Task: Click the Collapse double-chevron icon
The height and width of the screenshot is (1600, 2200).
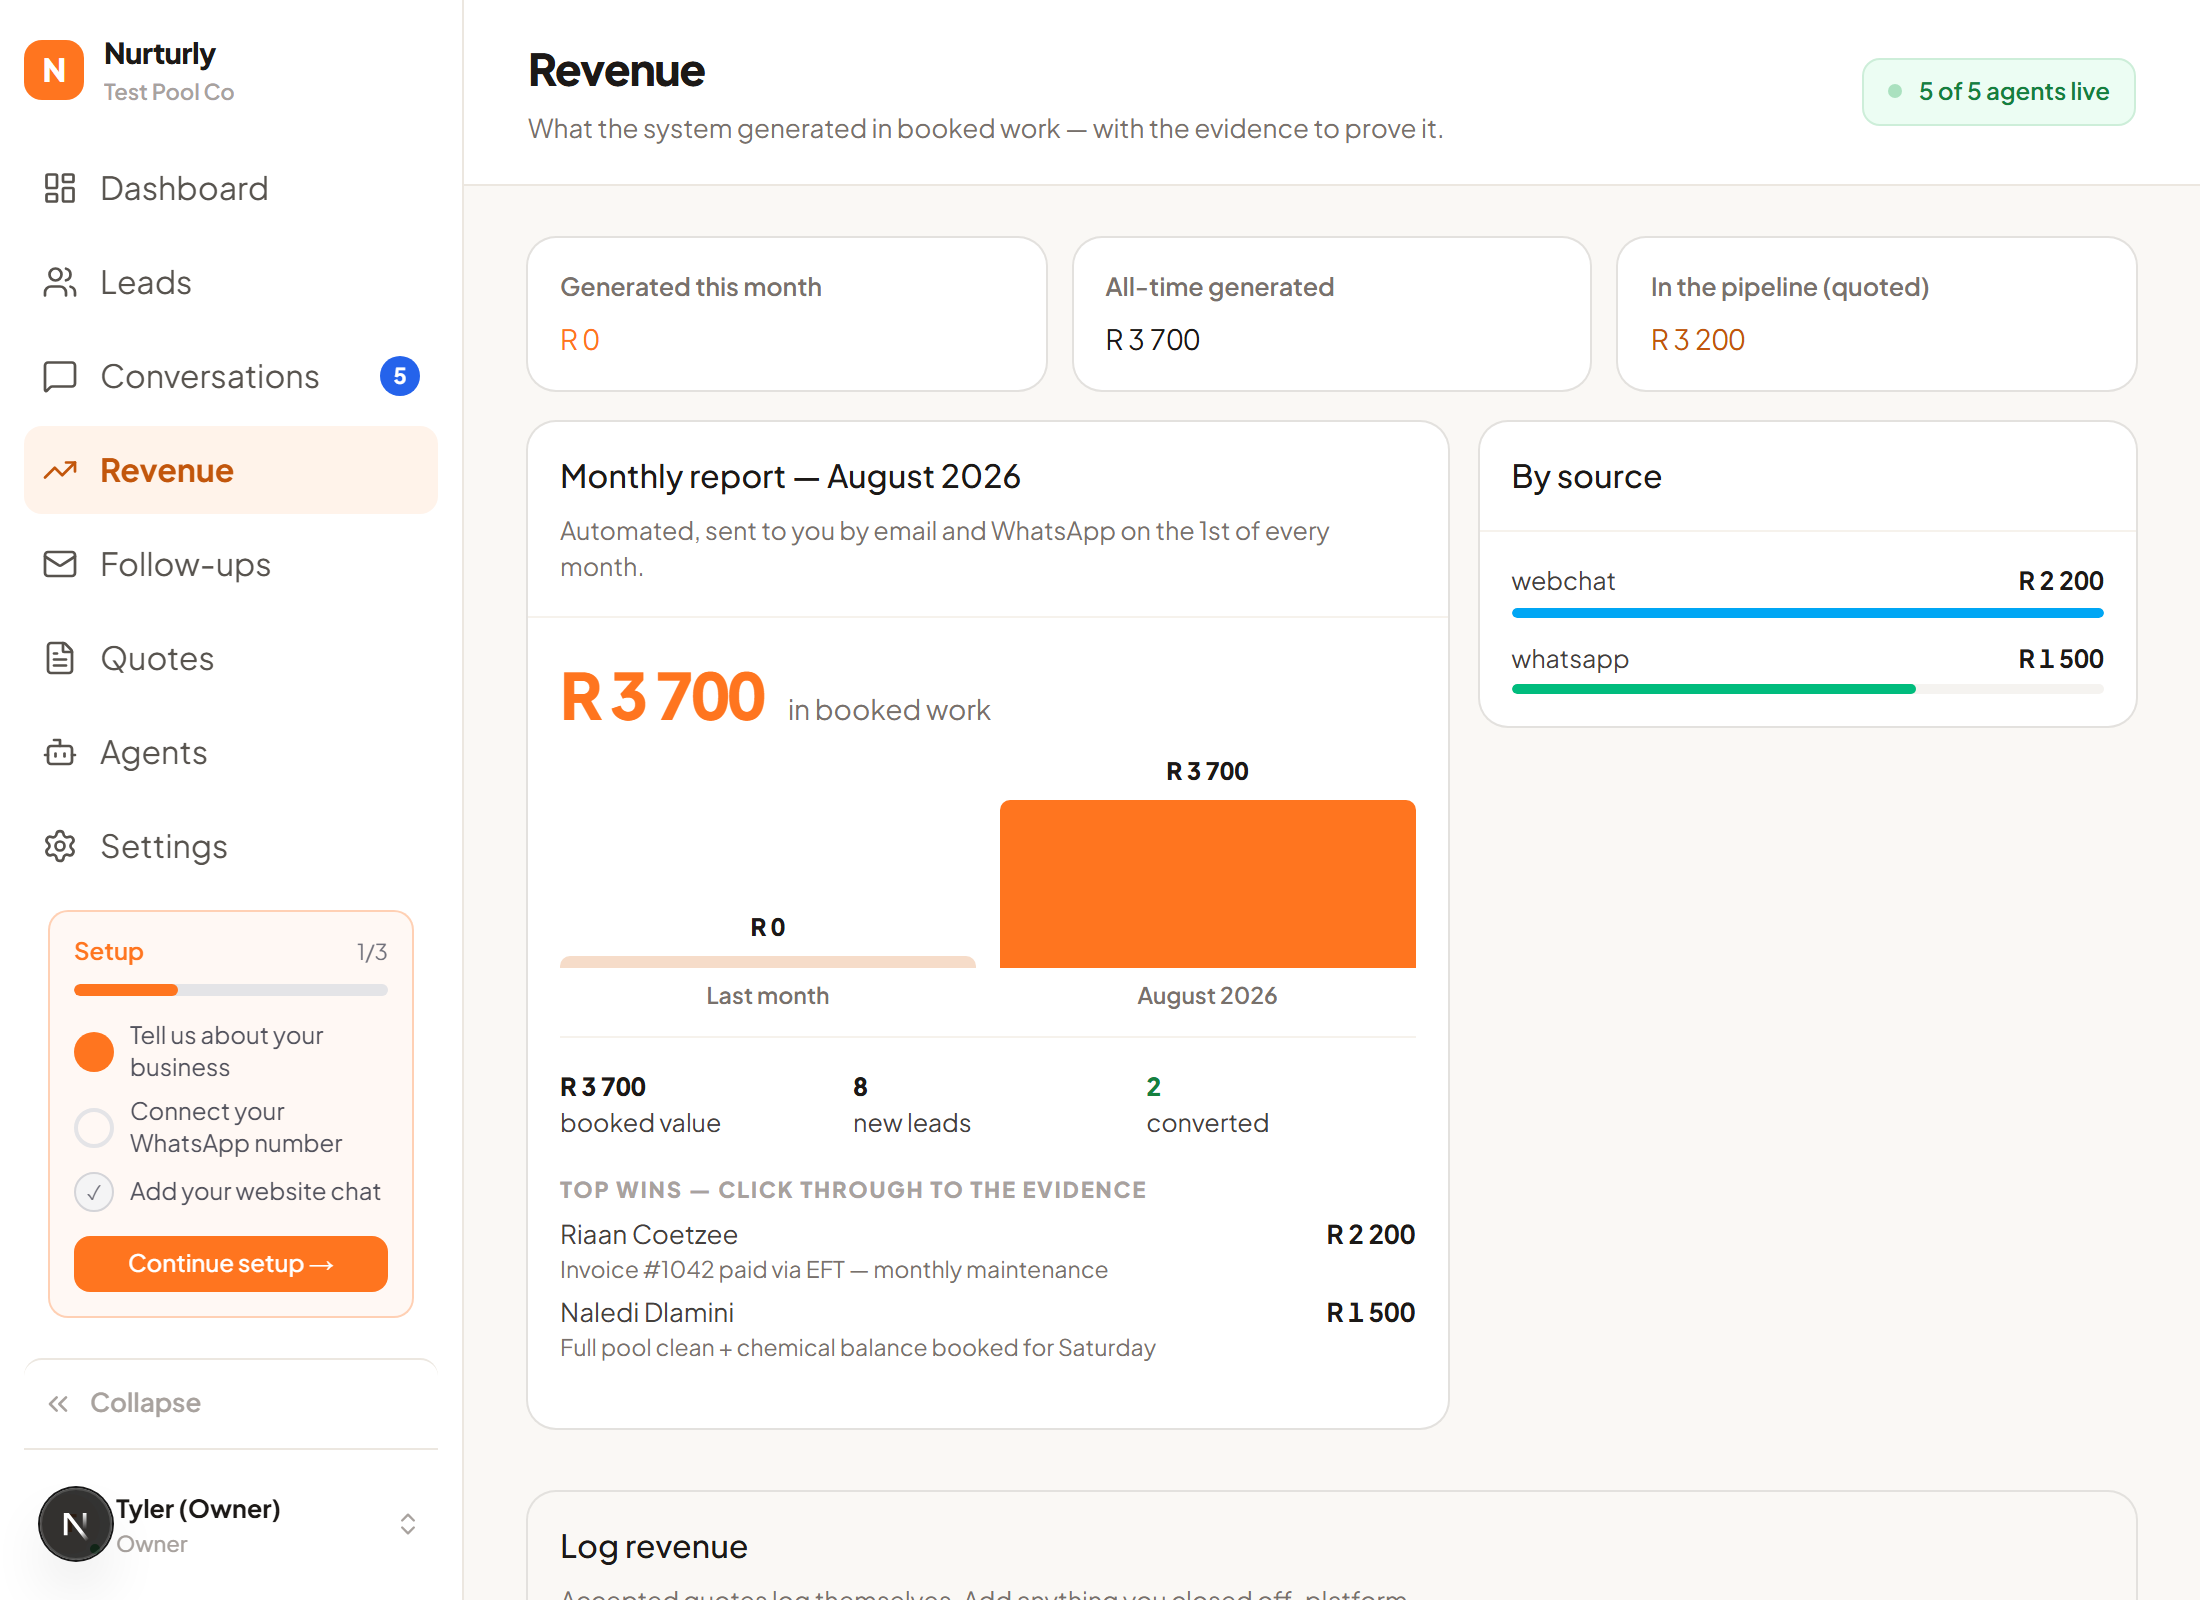Action: pyautogui.click(x=58, y=1403)
